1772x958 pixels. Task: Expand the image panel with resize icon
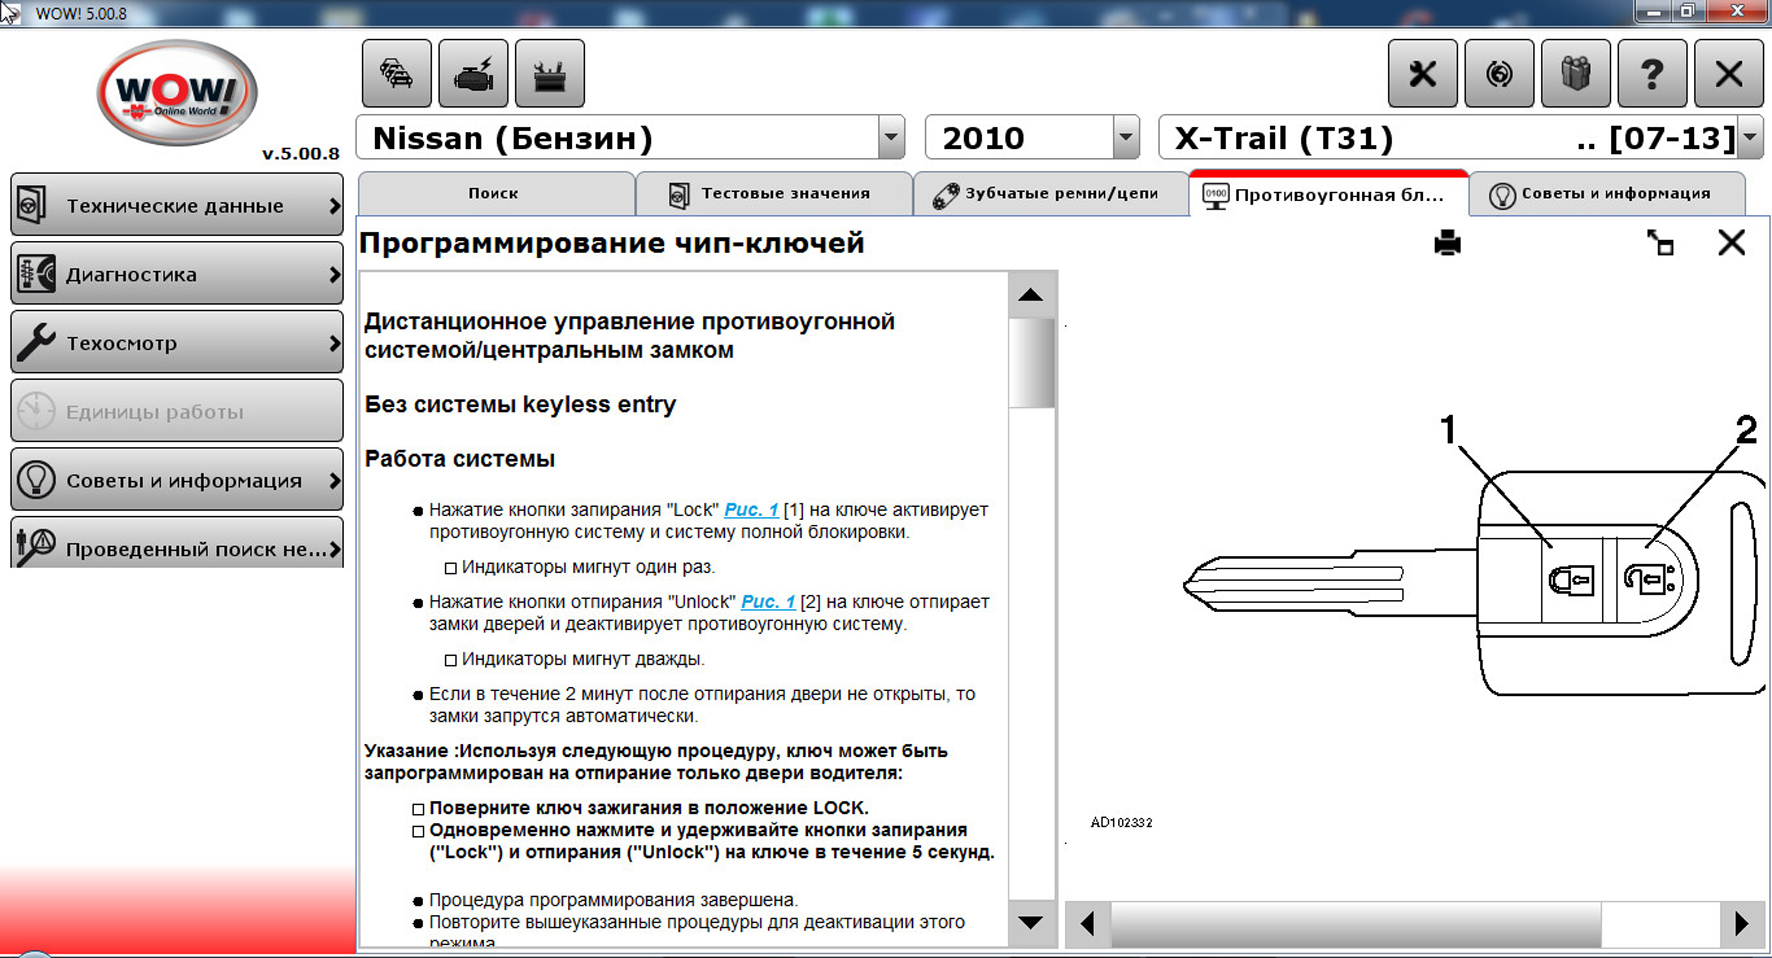point(1660,243)
